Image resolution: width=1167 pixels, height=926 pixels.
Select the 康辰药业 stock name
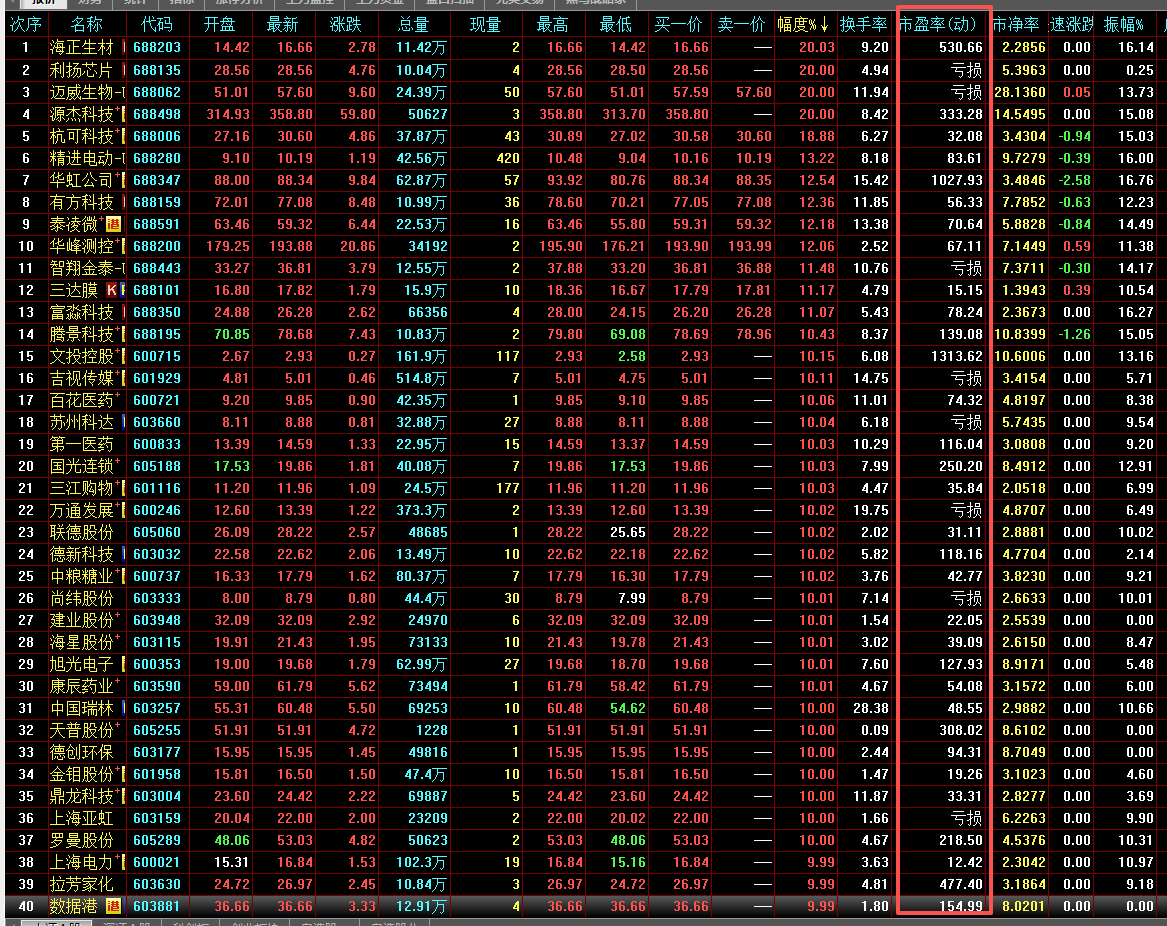82,686
